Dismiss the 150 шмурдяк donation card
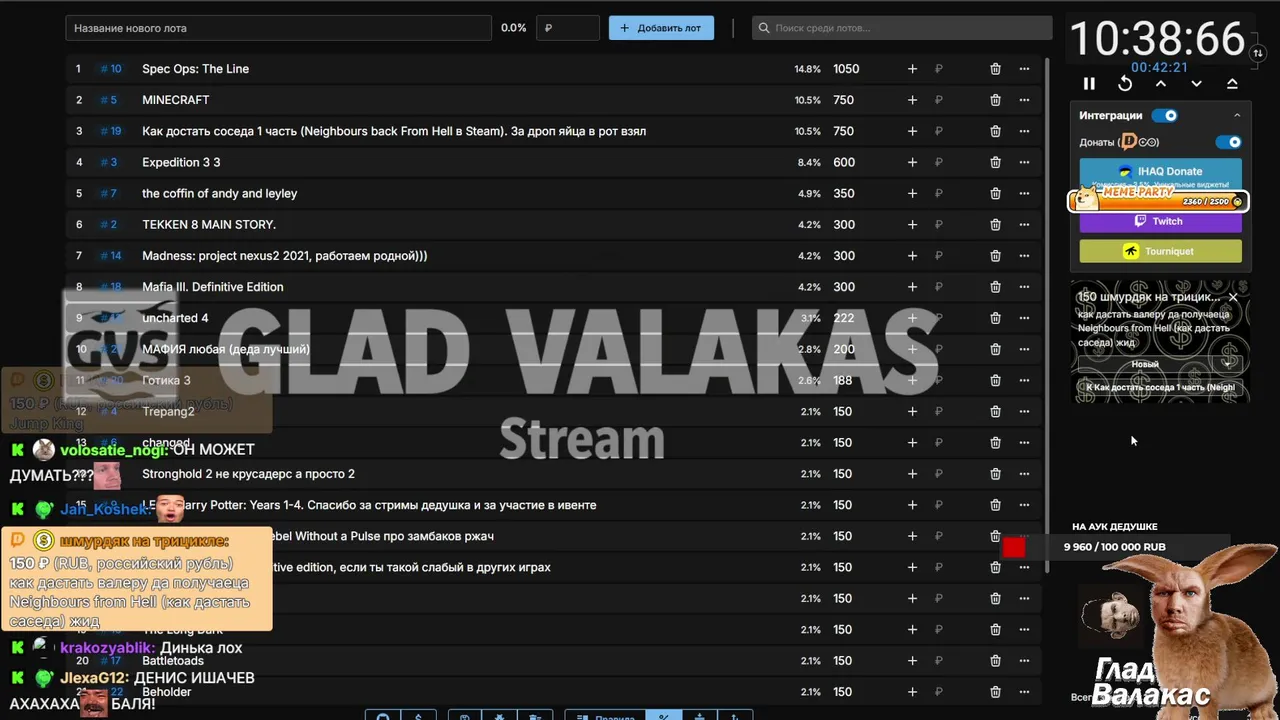The image size is (1280, 720). coord(1233,297)
